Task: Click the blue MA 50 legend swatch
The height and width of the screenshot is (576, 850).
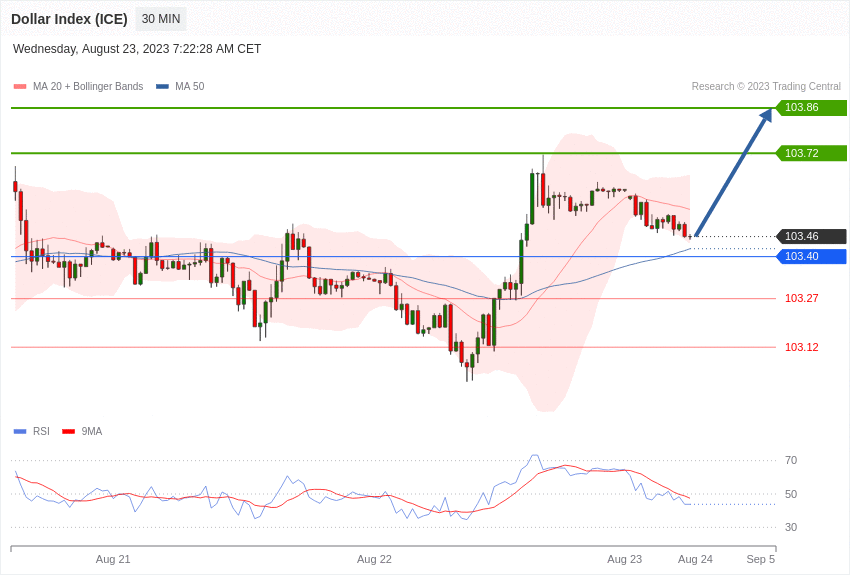Action: (x=162, y=87)
